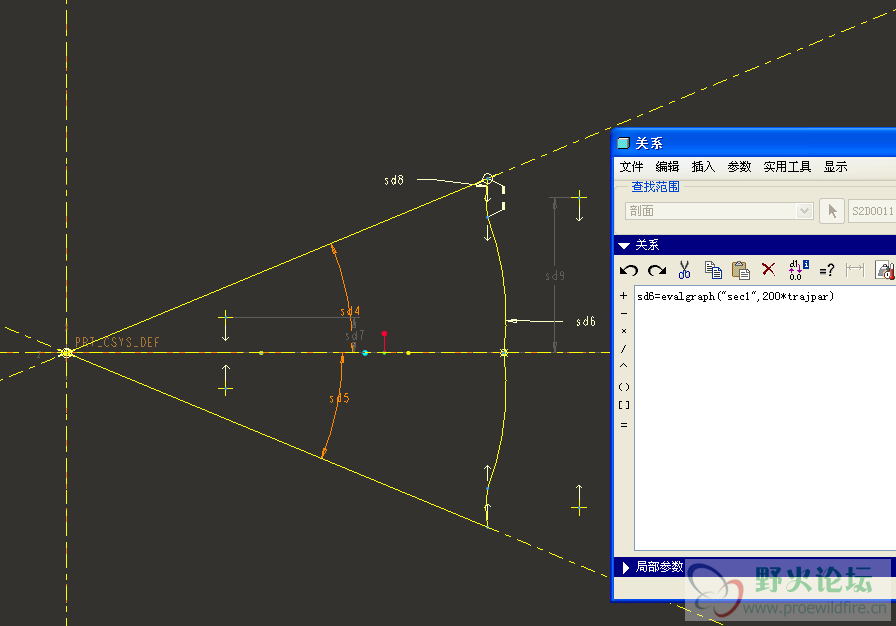Screen dimensions: 896x626
Task: Click the S2D0011 name field
Action: pyautogui.click(x=871, y=211)
